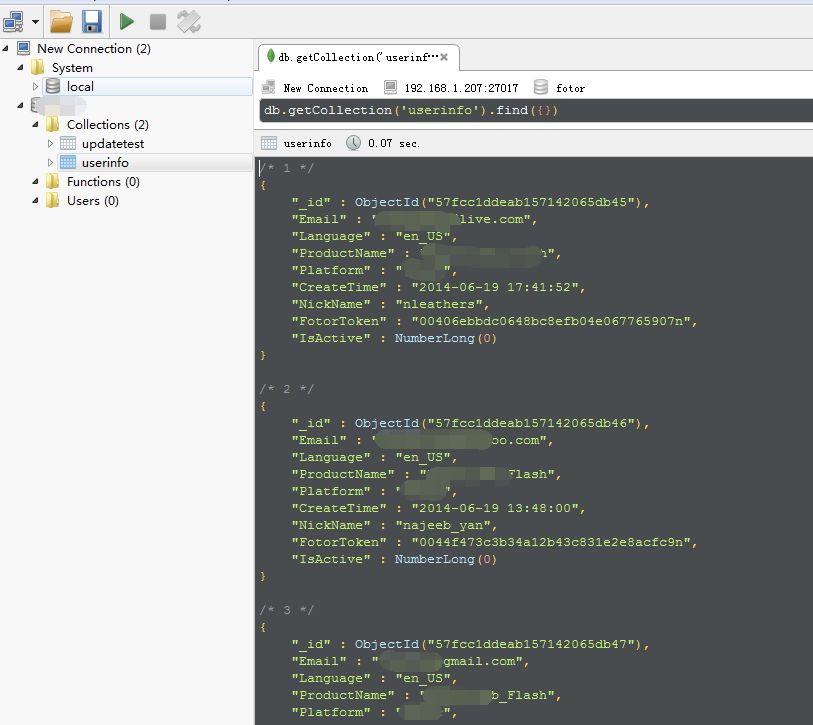Click the fotor database label in query bar
This screenshot has height=725, width=813.
point(570,88)
